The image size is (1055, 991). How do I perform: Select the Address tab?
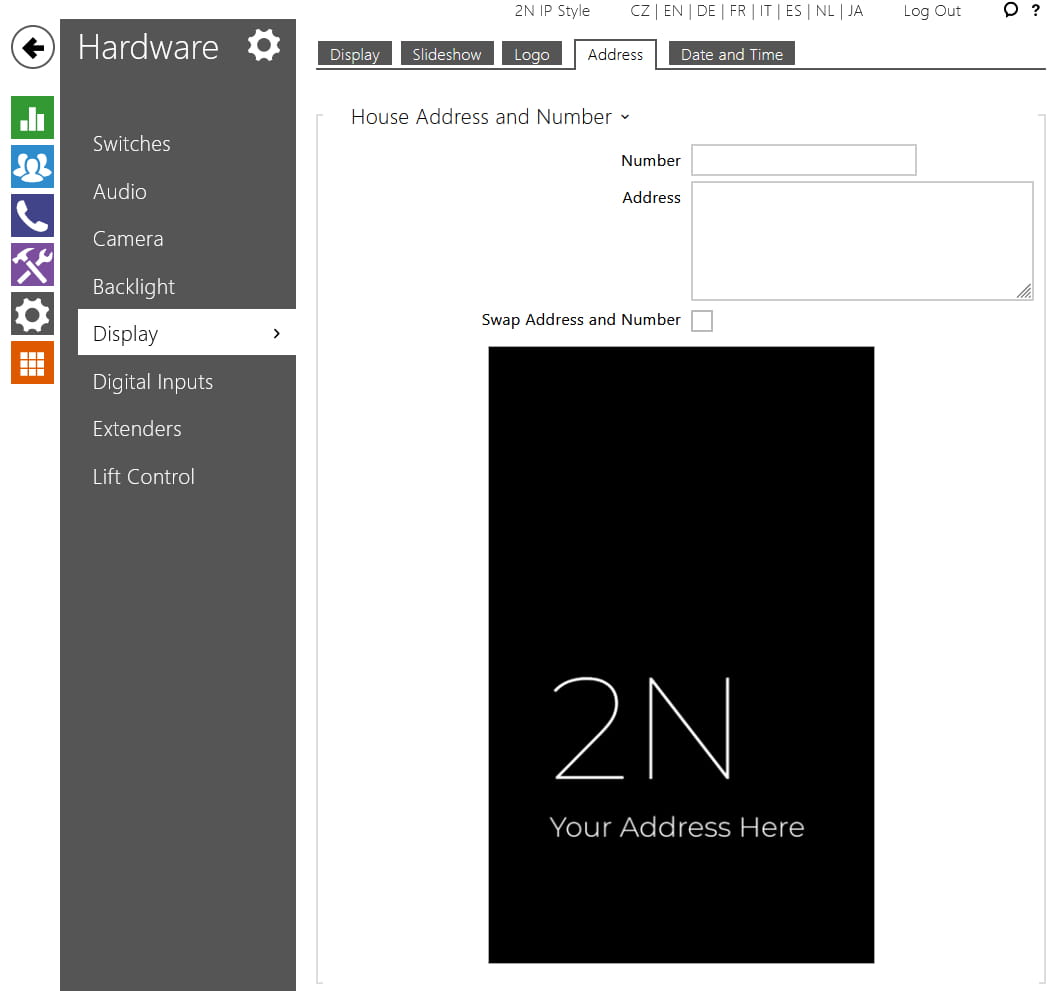pyautogui.click(x=615, y=54)
